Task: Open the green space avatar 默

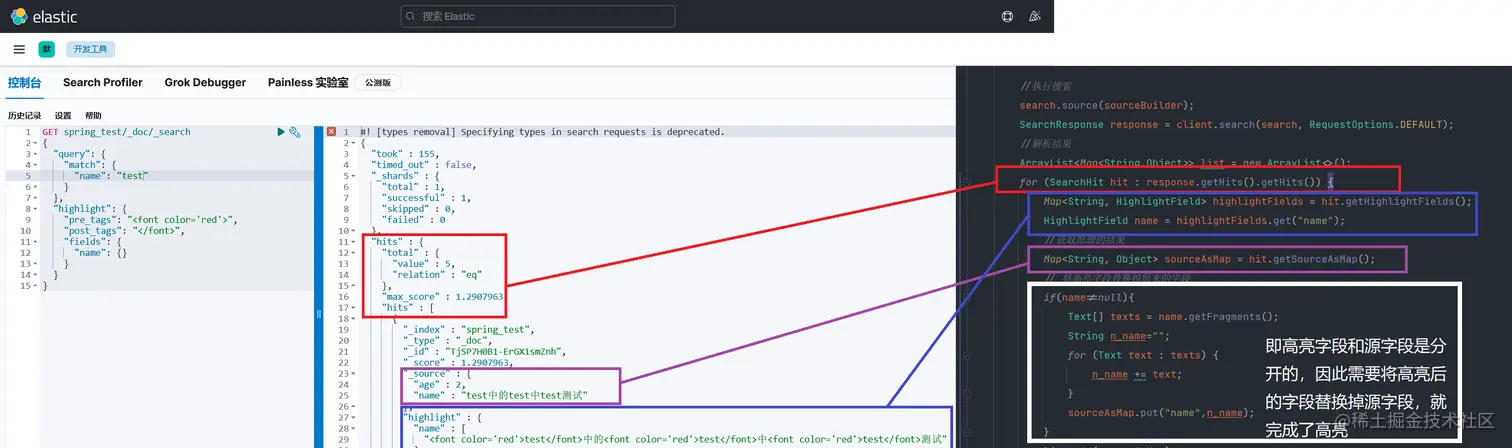Action: point(47,49)
